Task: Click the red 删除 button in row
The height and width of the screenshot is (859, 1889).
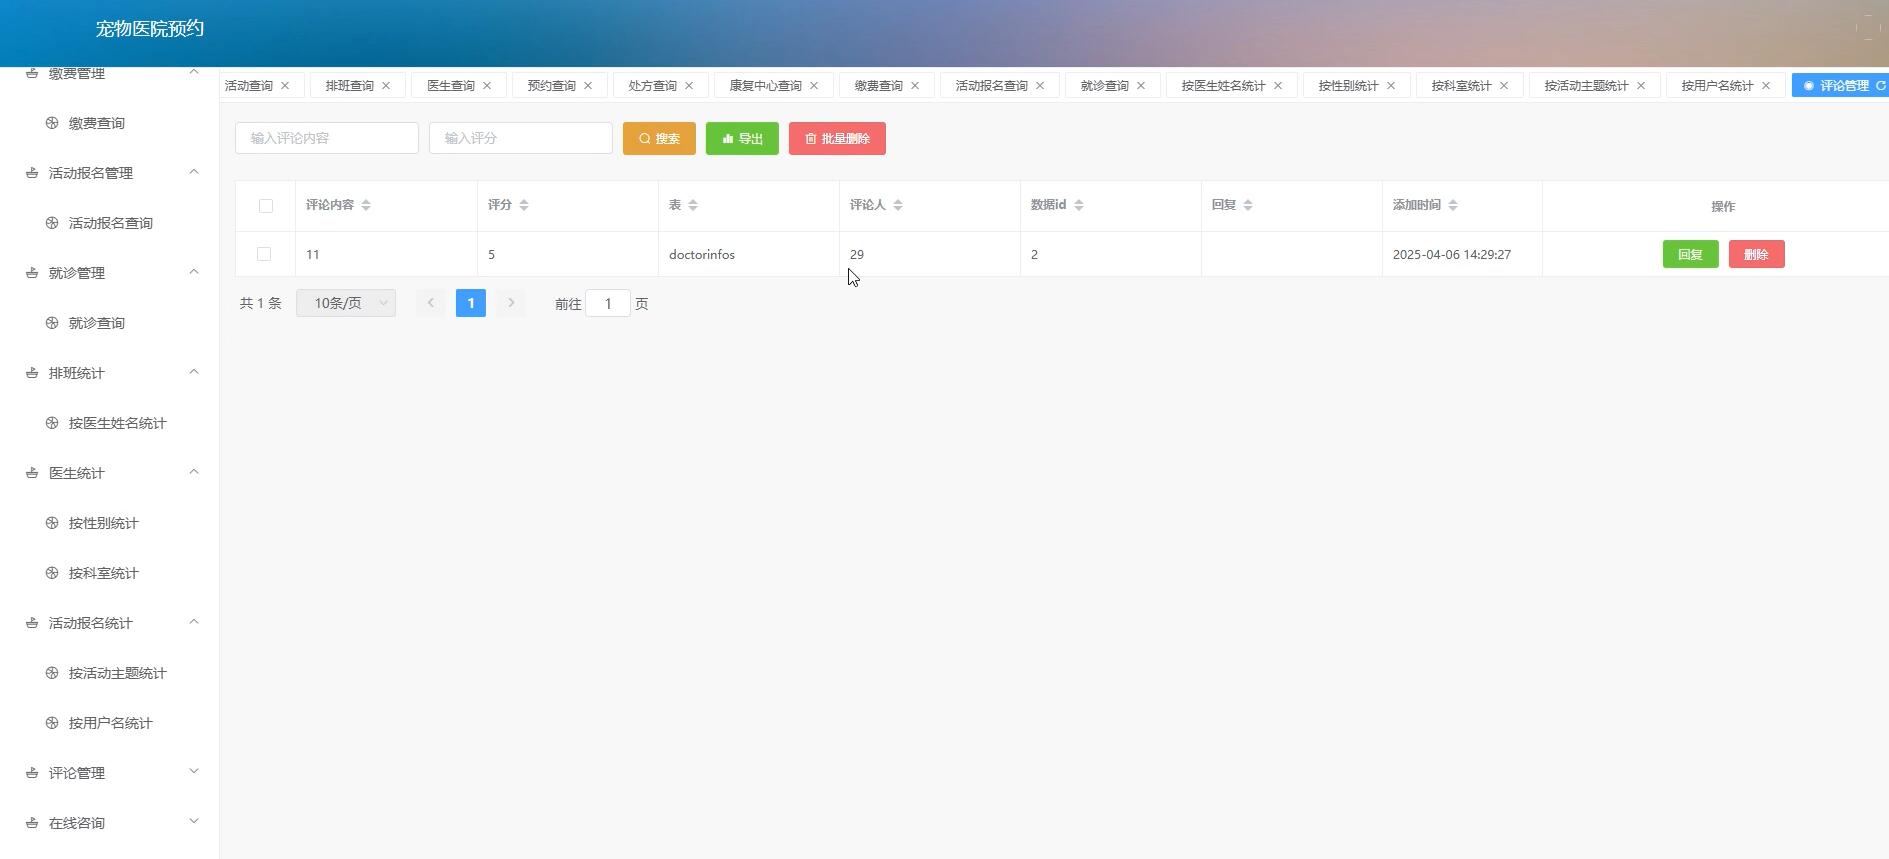Action: point(1756,254)
